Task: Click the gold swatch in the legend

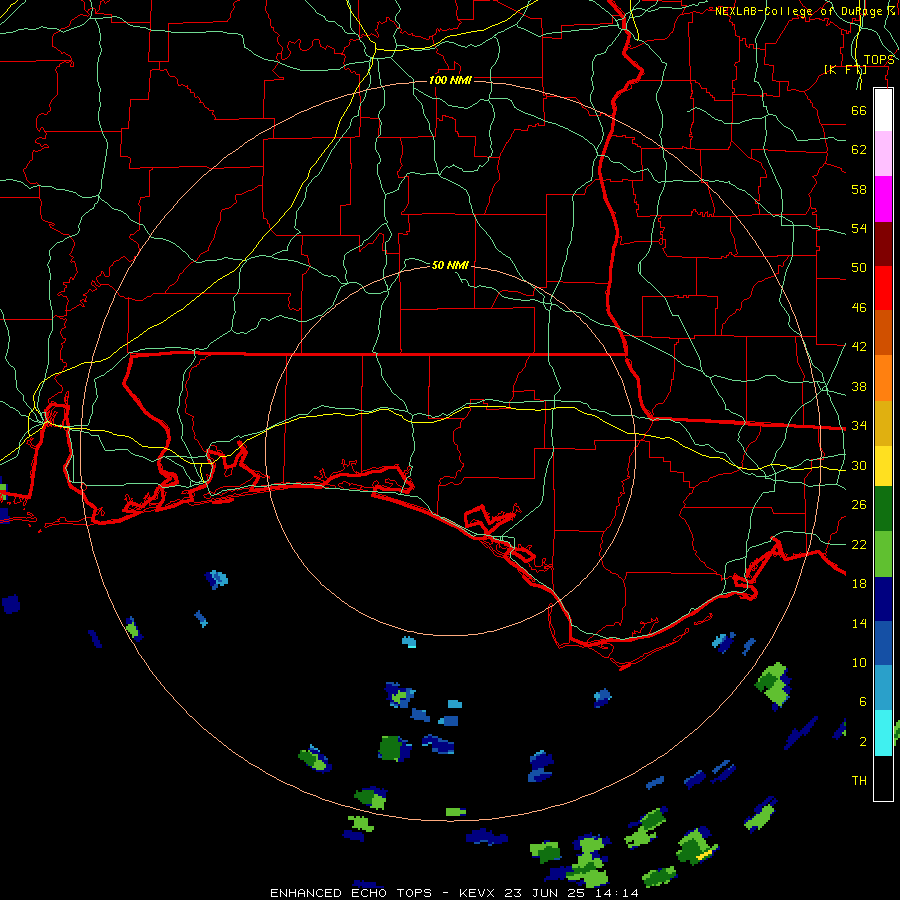Action: tap(883, 424)
